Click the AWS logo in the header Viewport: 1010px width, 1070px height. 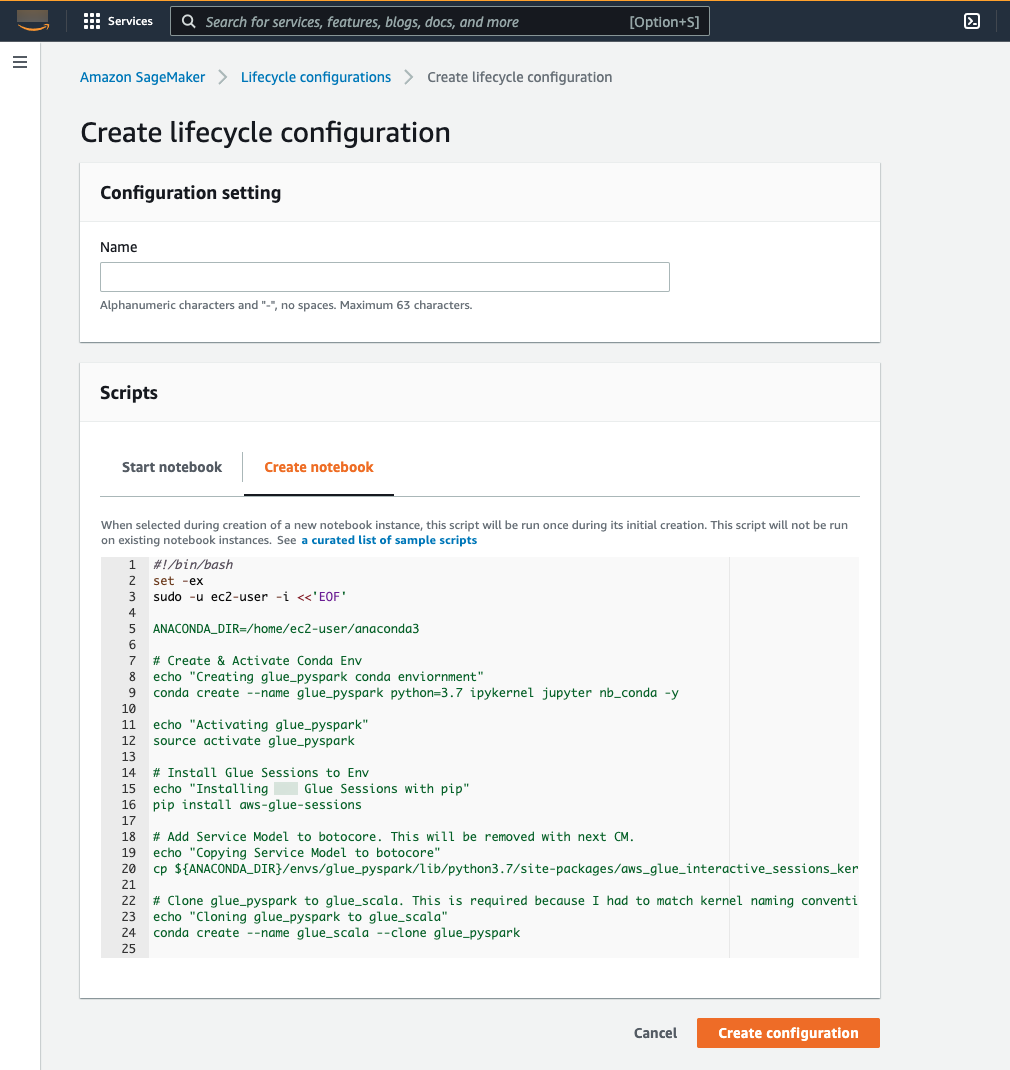32,21
